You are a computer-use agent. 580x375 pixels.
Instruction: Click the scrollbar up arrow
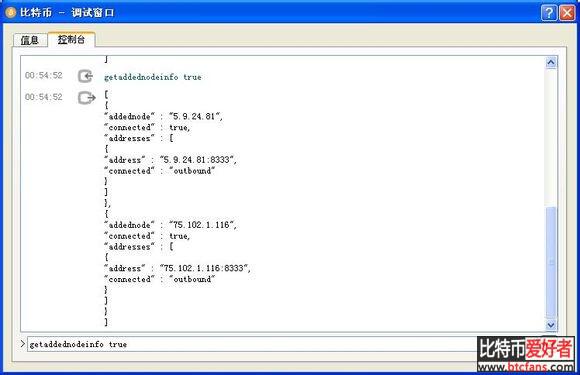(551, 62)
